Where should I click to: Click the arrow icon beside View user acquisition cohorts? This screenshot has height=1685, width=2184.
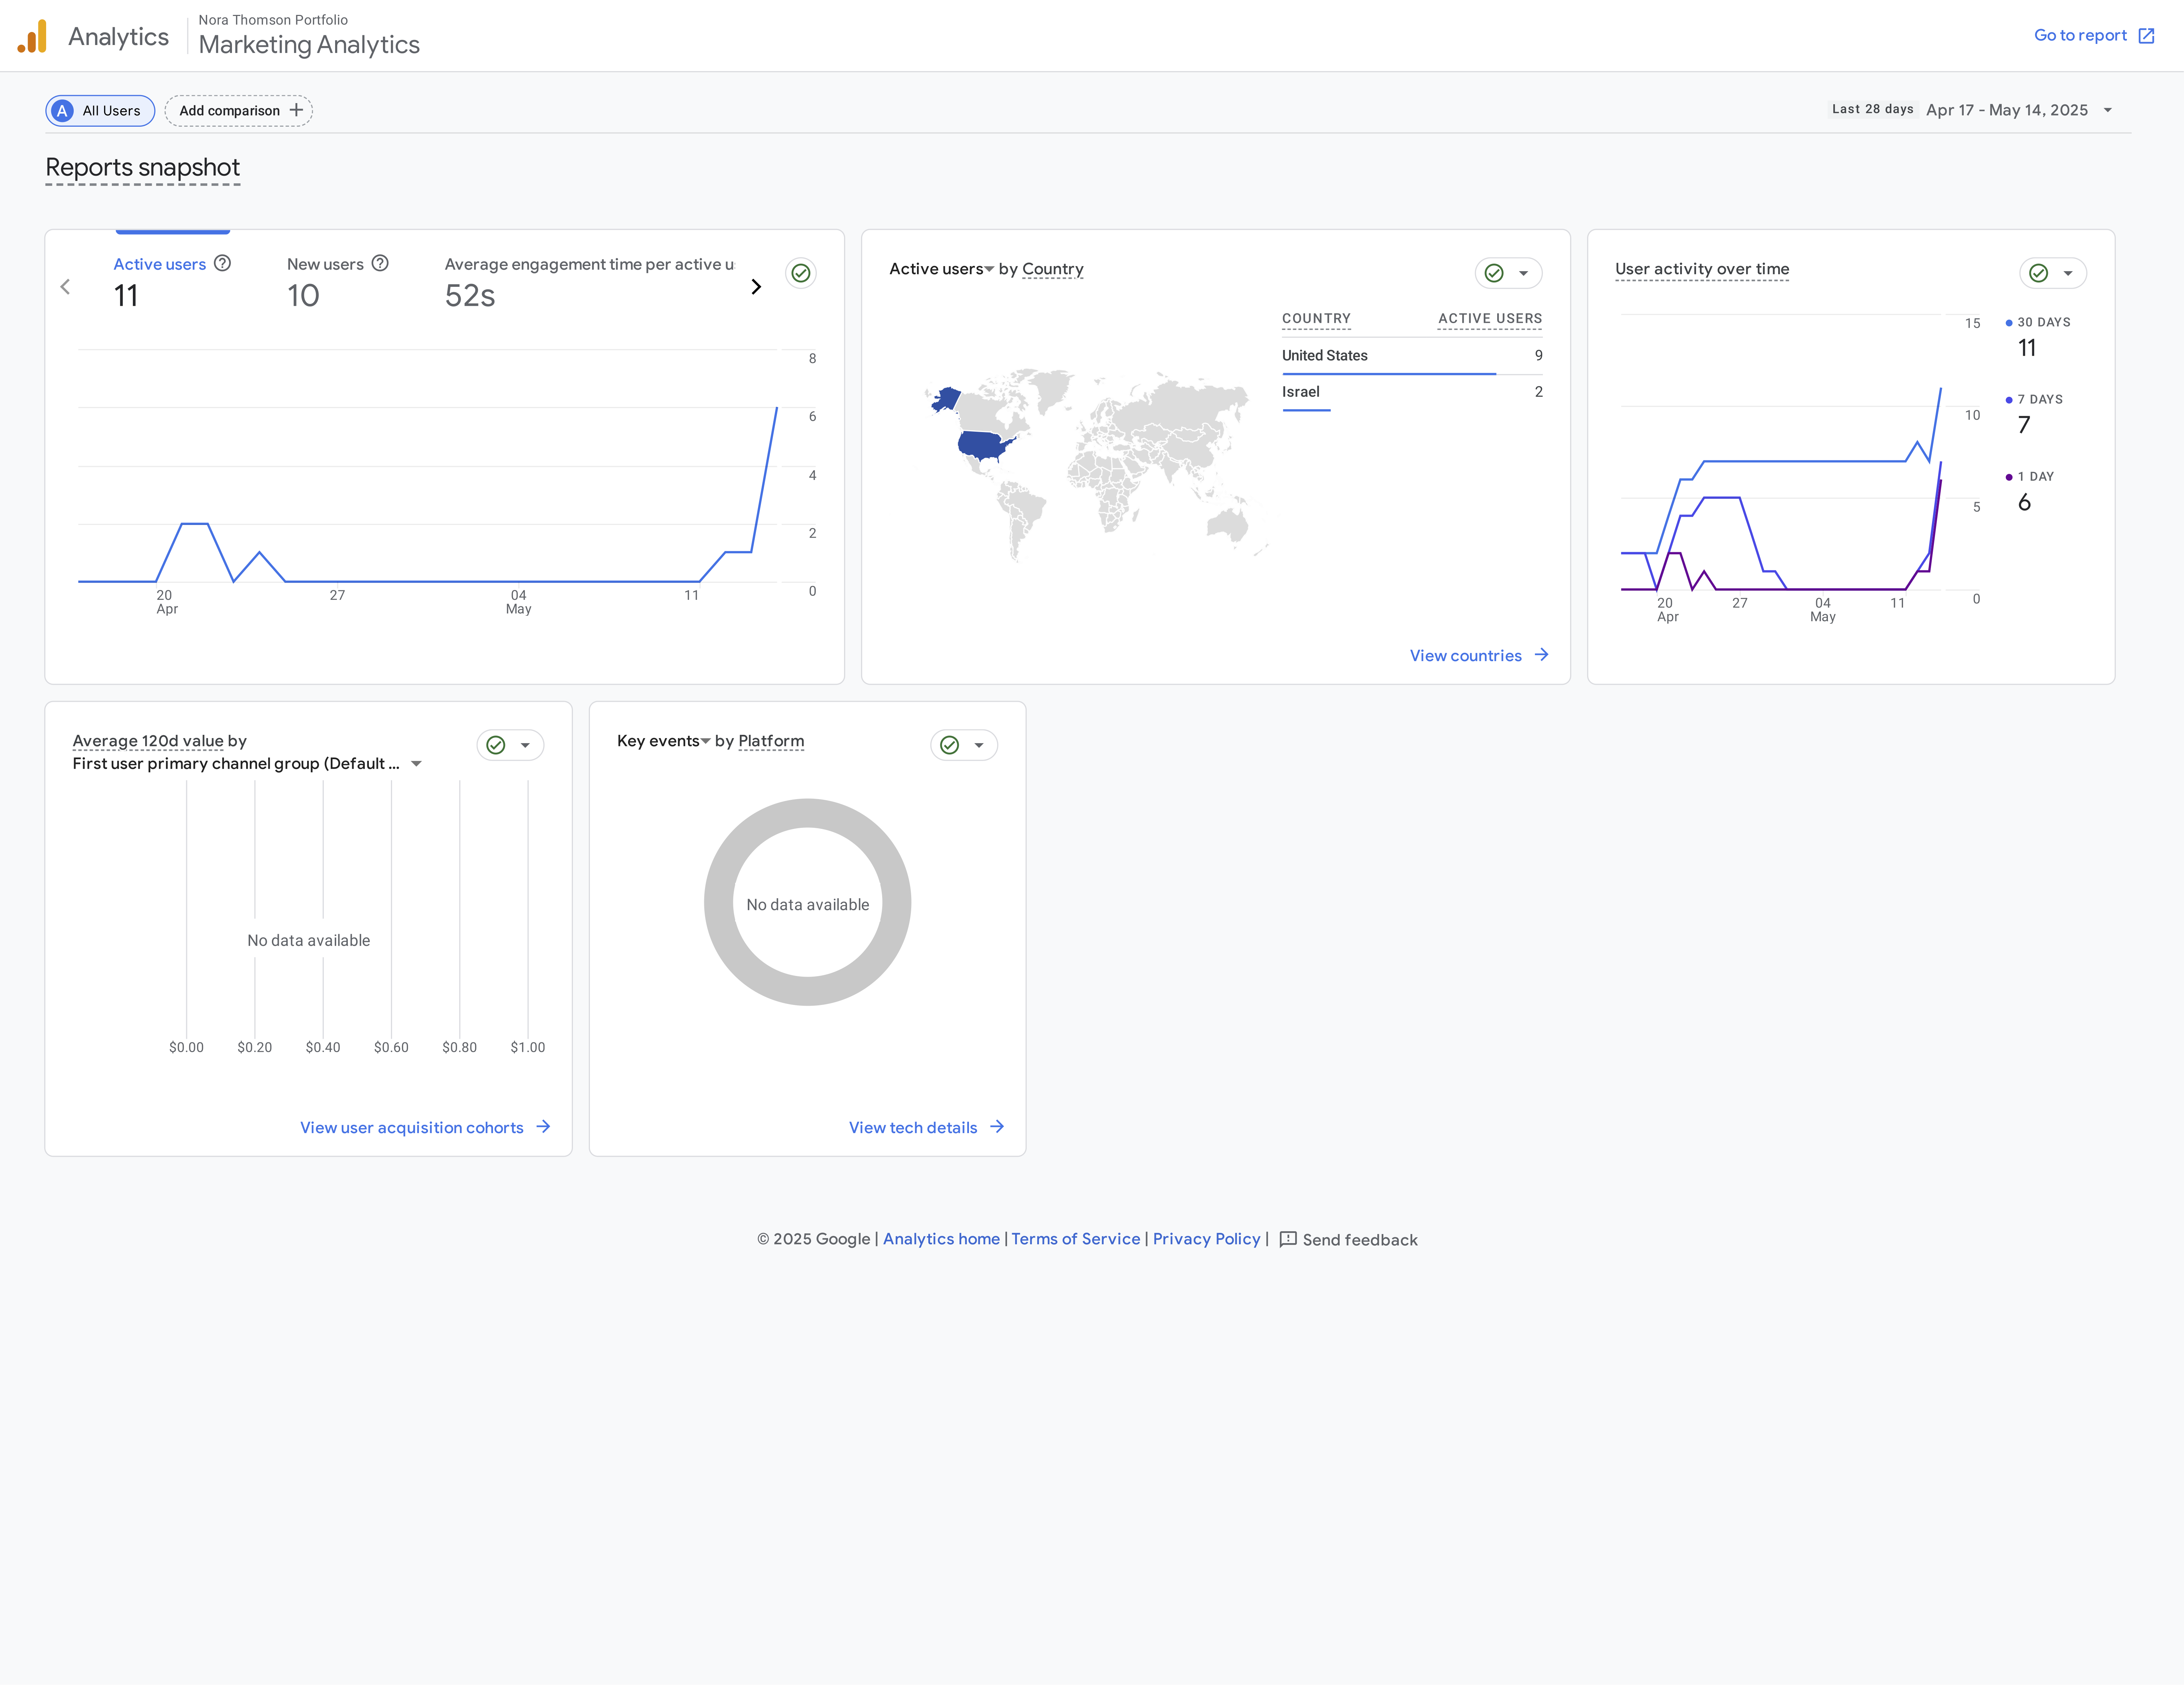pos(543,1127)
